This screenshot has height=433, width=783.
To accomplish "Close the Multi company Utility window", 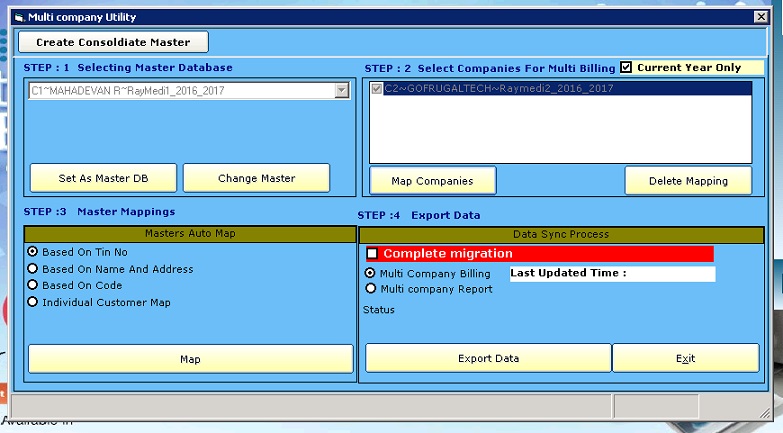I will click(761, 17).
